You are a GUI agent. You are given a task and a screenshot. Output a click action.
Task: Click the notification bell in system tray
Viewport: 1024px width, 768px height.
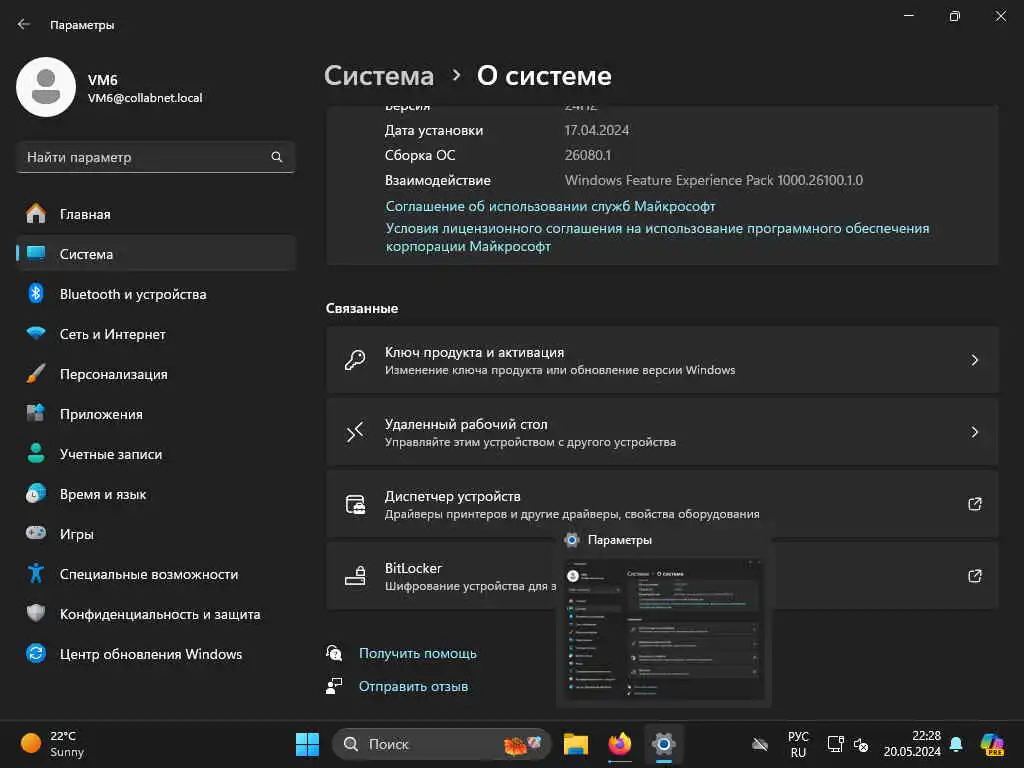tap(956, 744)
